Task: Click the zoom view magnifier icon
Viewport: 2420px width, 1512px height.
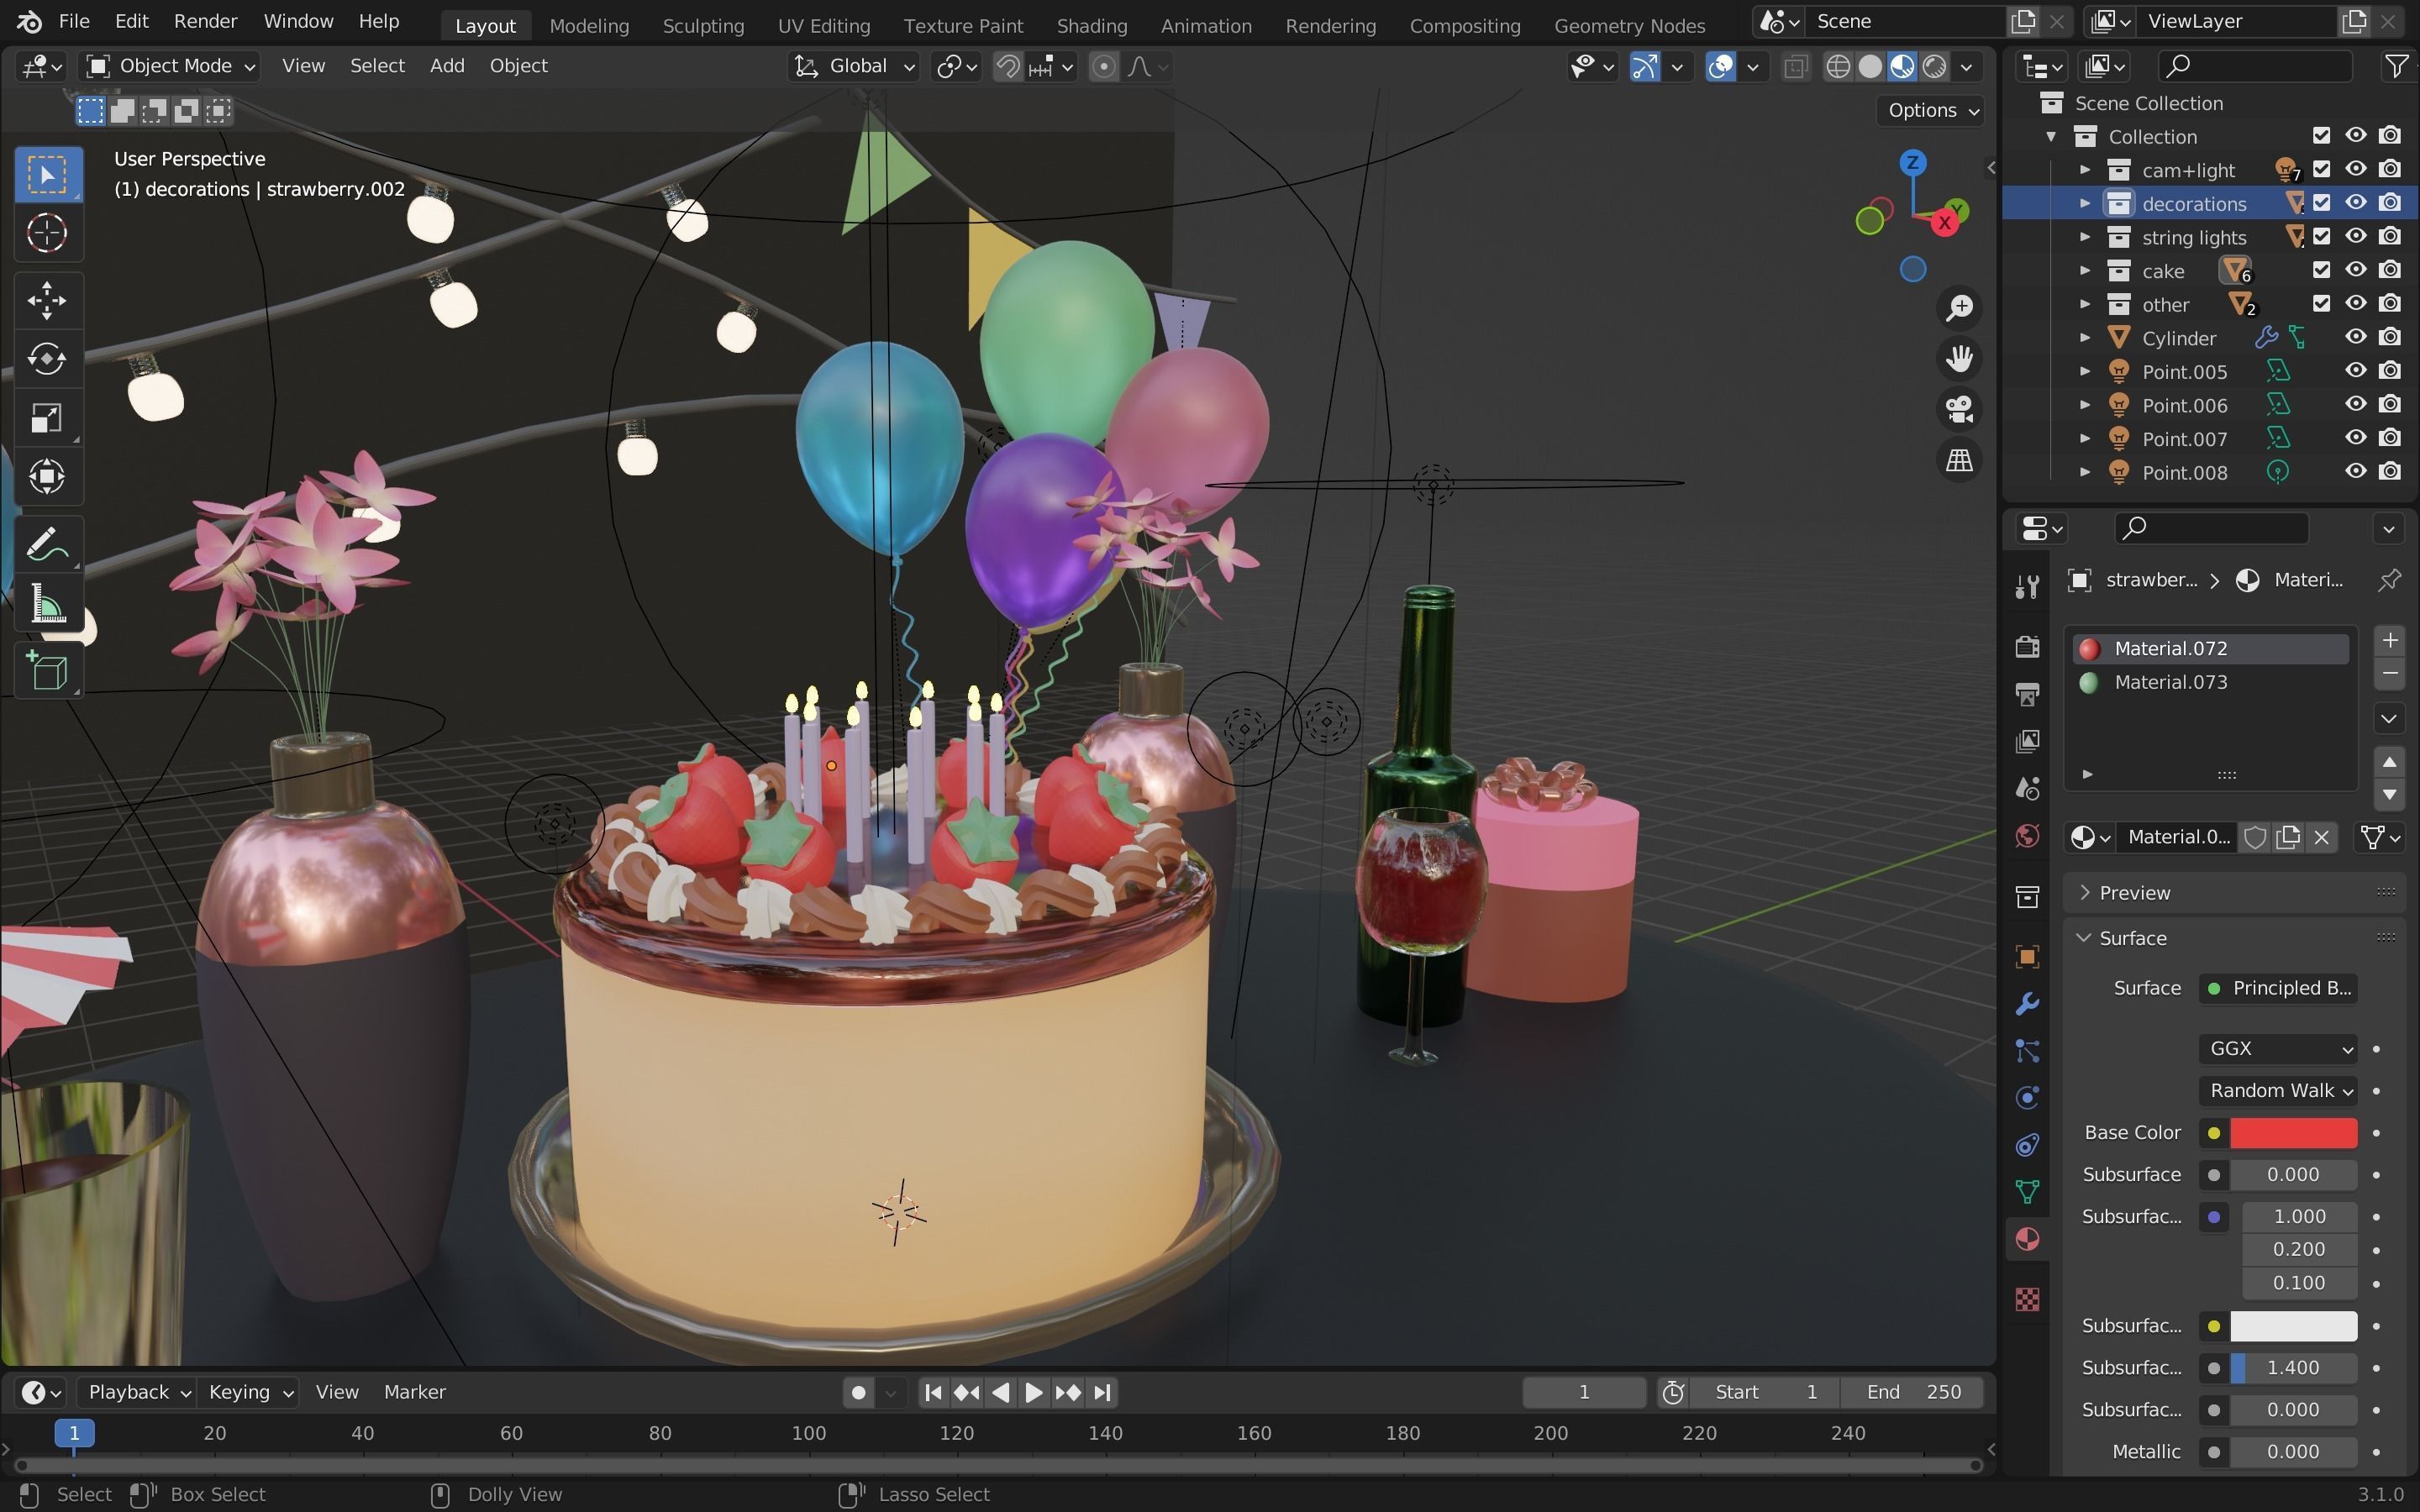Action: 1959,307
